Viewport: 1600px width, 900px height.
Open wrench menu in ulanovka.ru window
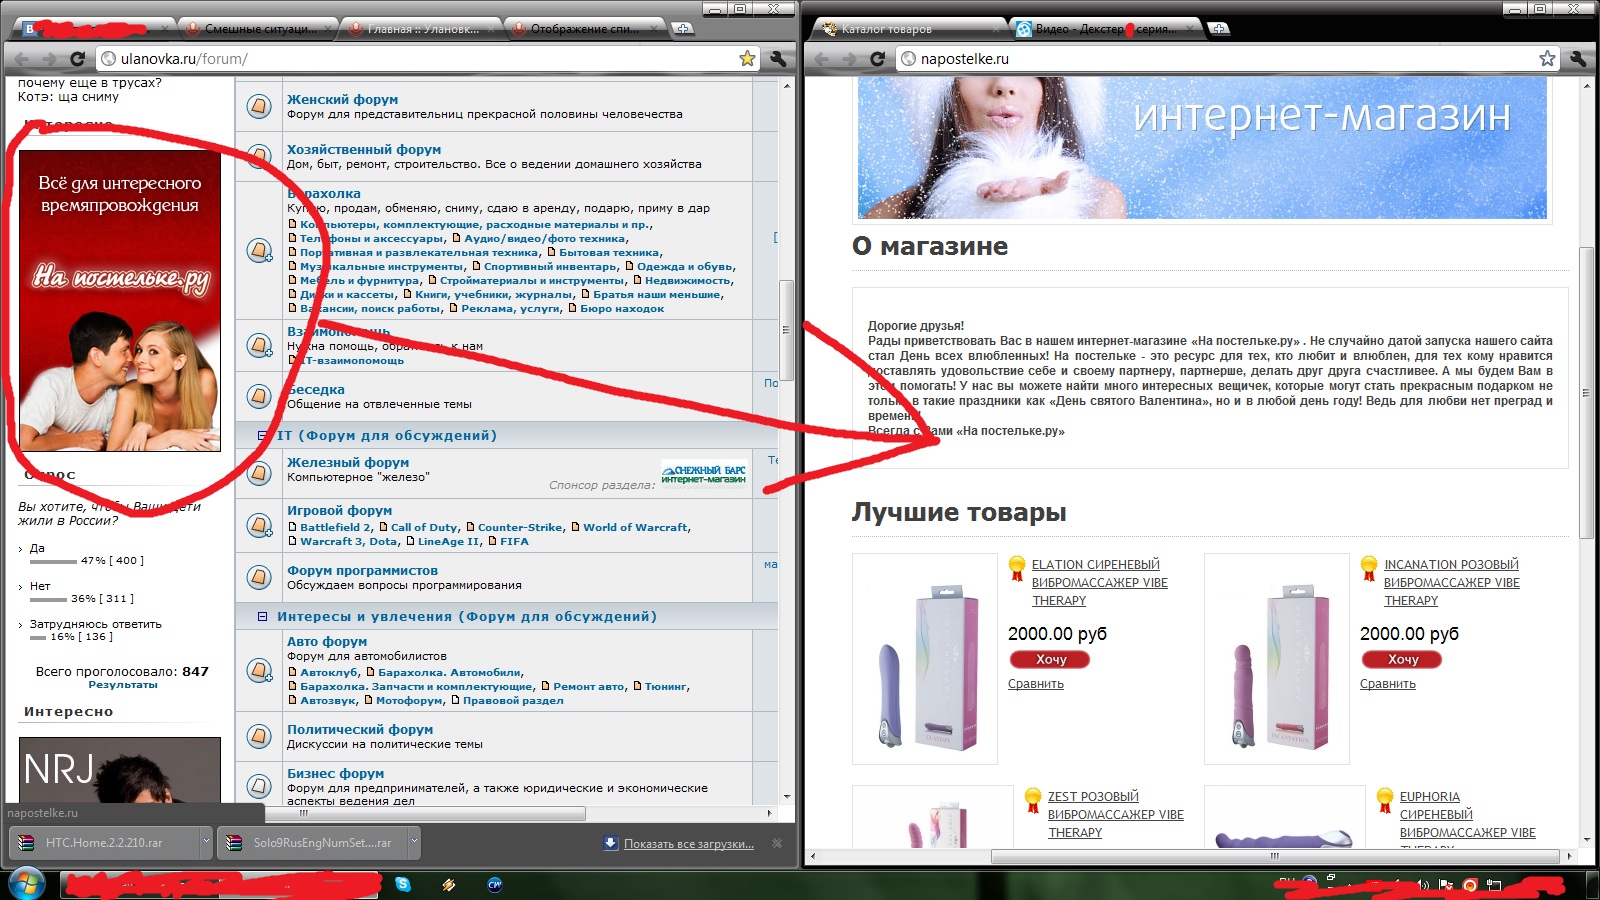pos(778,59)
